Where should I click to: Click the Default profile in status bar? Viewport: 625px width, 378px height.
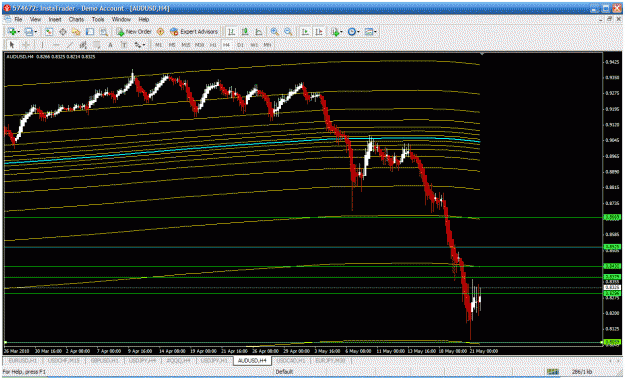[x=284, y=372]
